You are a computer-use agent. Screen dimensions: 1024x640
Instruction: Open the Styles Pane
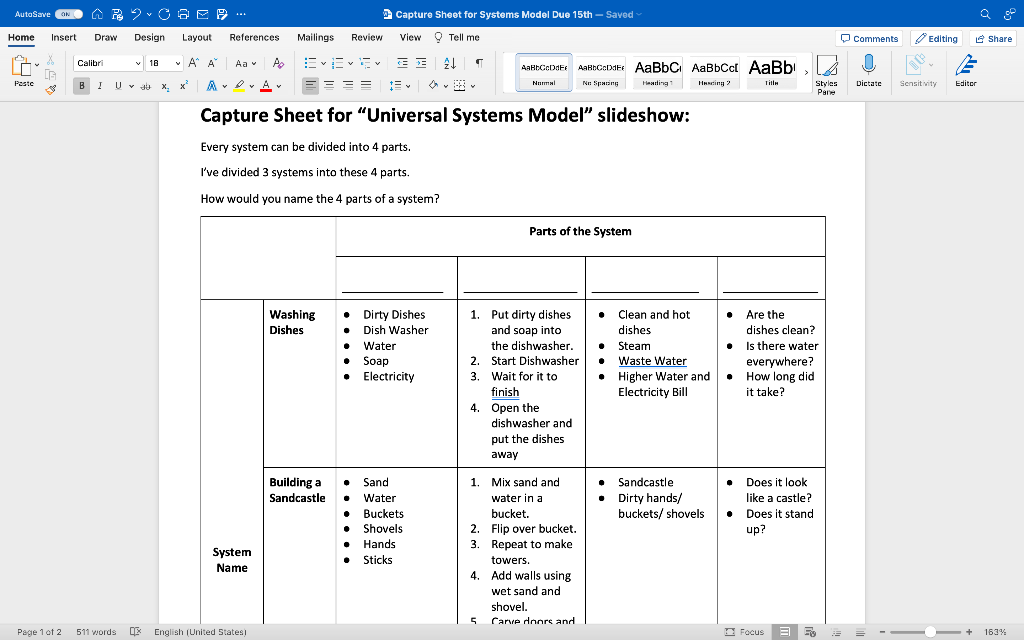click(826, 74)
